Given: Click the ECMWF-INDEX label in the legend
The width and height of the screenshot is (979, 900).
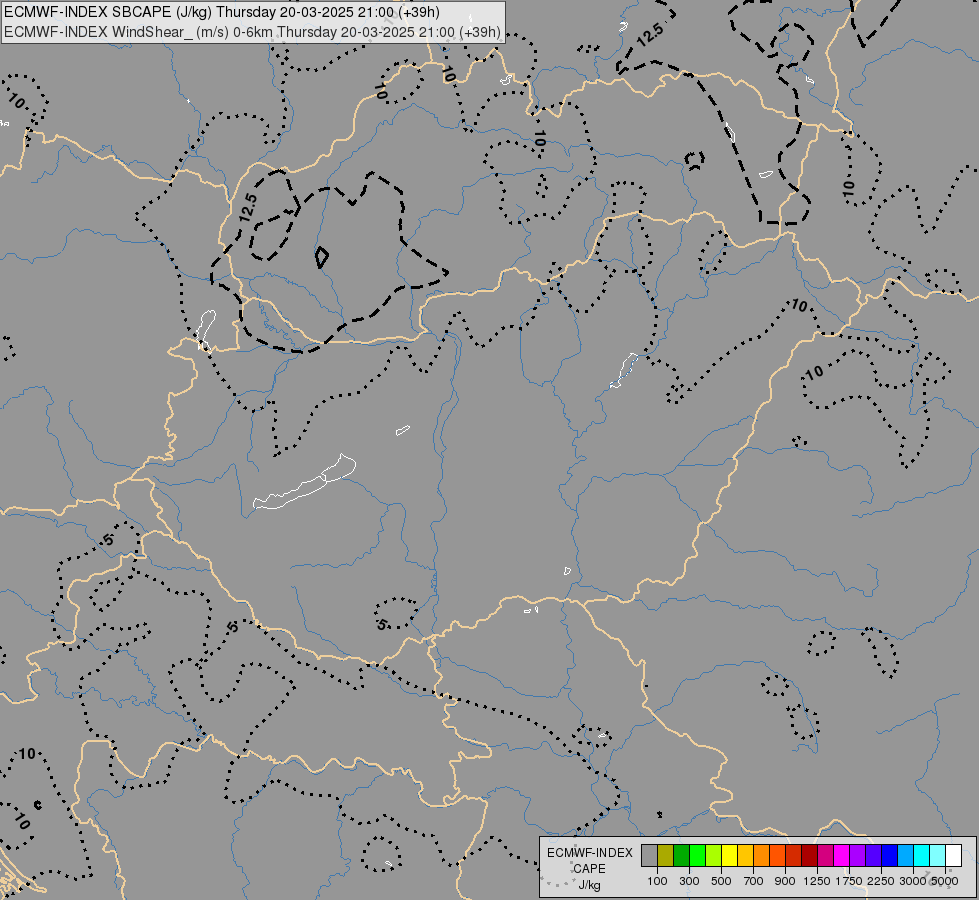Looking at the screenshot, I should tap(589, 853).
